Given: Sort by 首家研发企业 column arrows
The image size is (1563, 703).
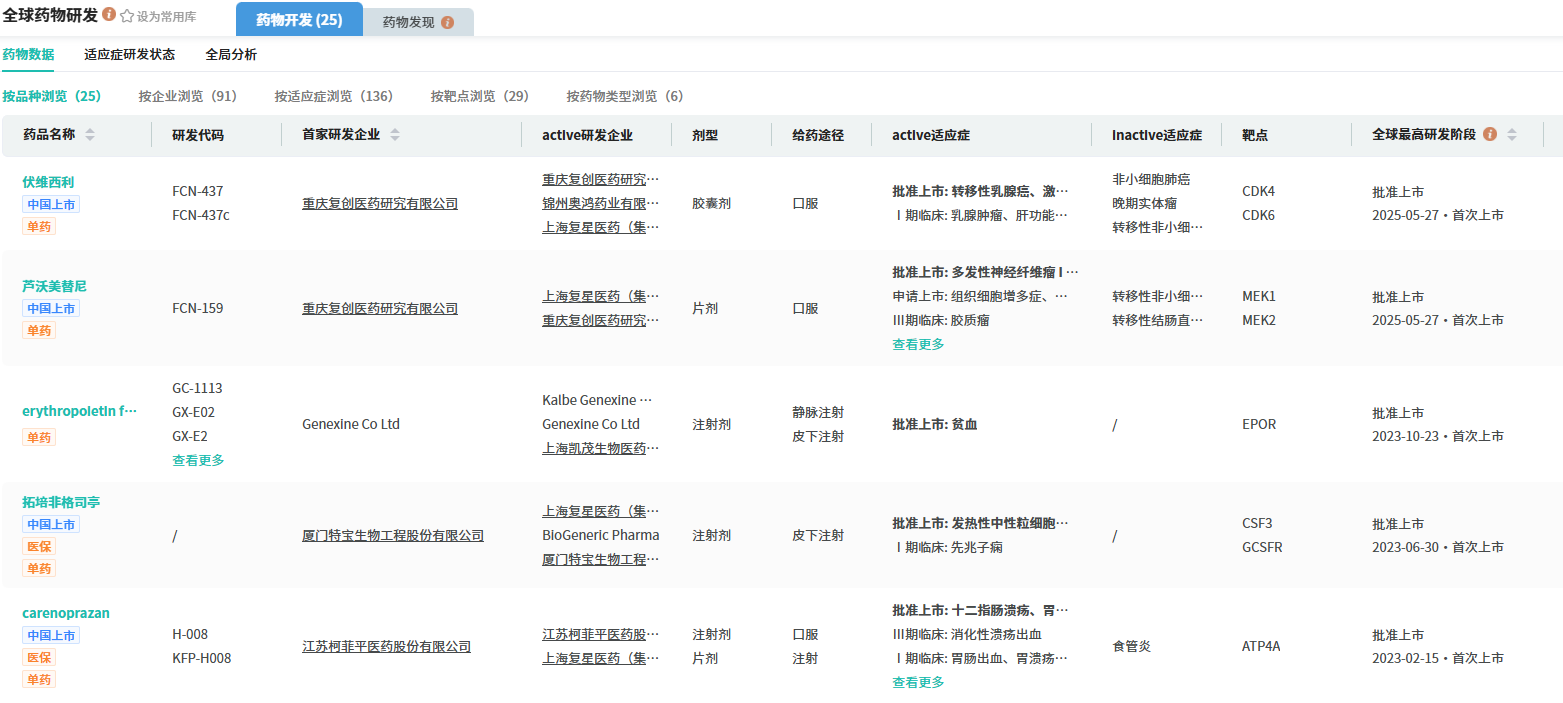Looking at the screenshot, I should pyautogui.click(x=395, y=135).
